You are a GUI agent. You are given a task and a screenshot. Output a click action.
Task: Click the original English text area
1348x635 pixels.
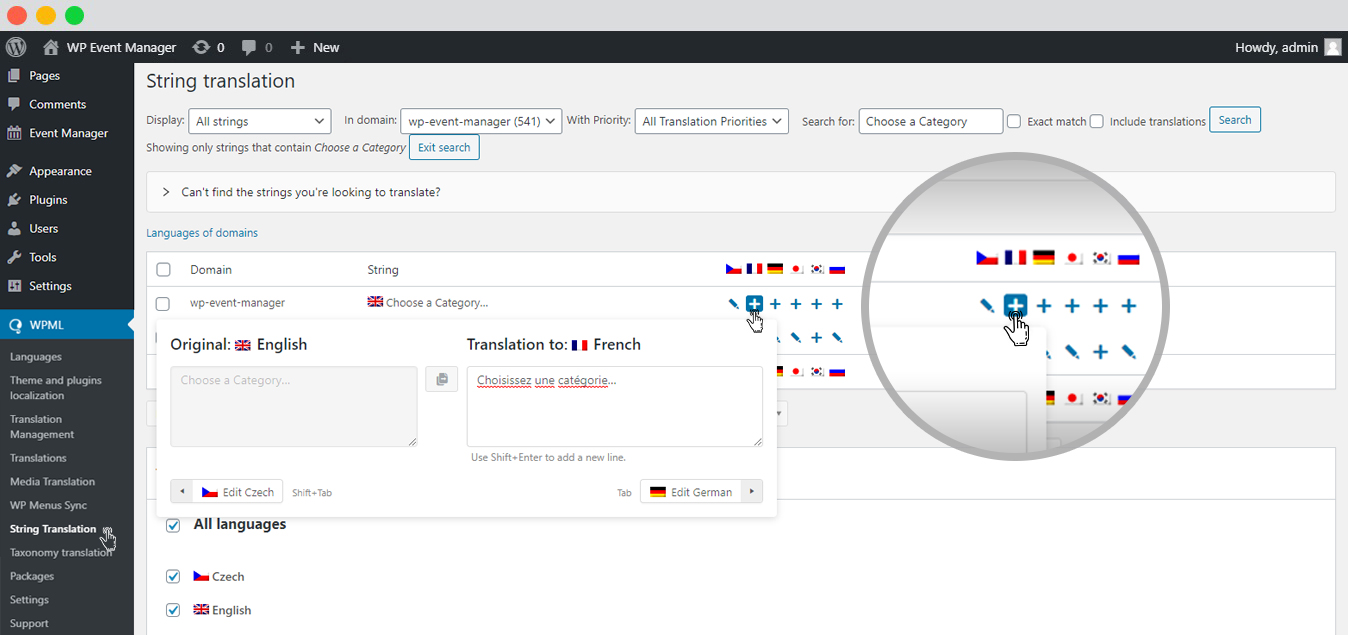coord(294,407)
